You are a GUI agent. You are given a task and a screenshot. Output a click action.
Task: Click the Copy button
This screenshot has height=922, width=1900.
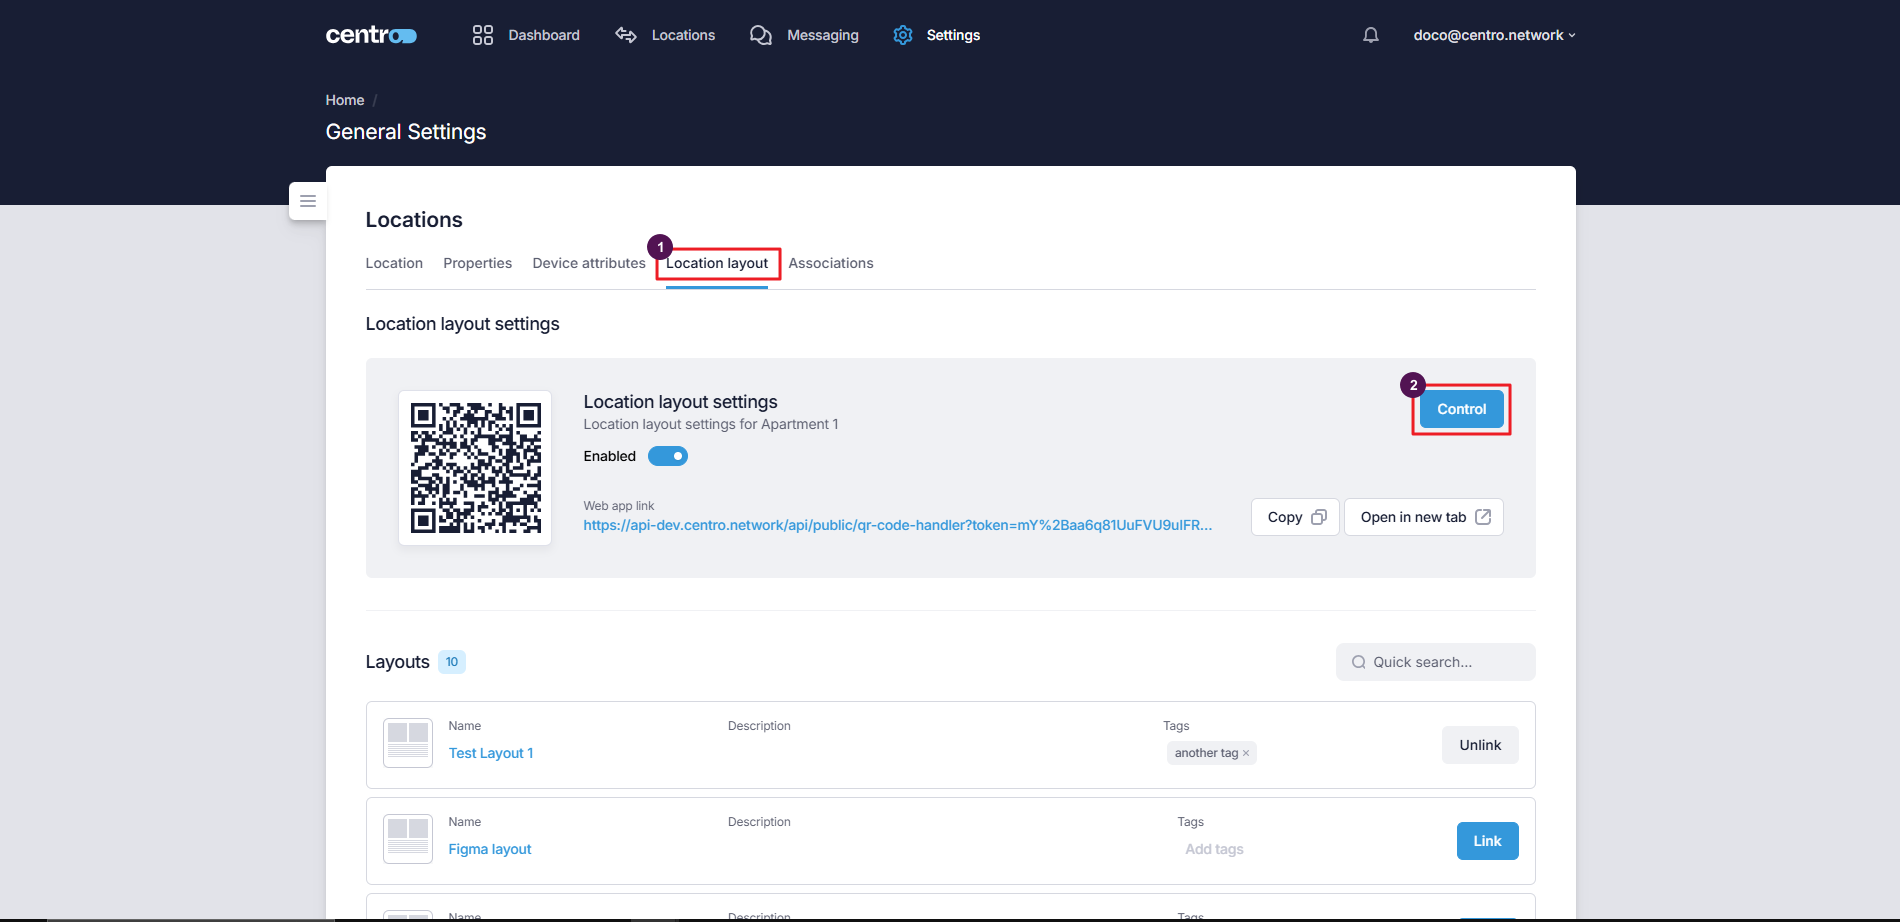tap(1295, 517)
